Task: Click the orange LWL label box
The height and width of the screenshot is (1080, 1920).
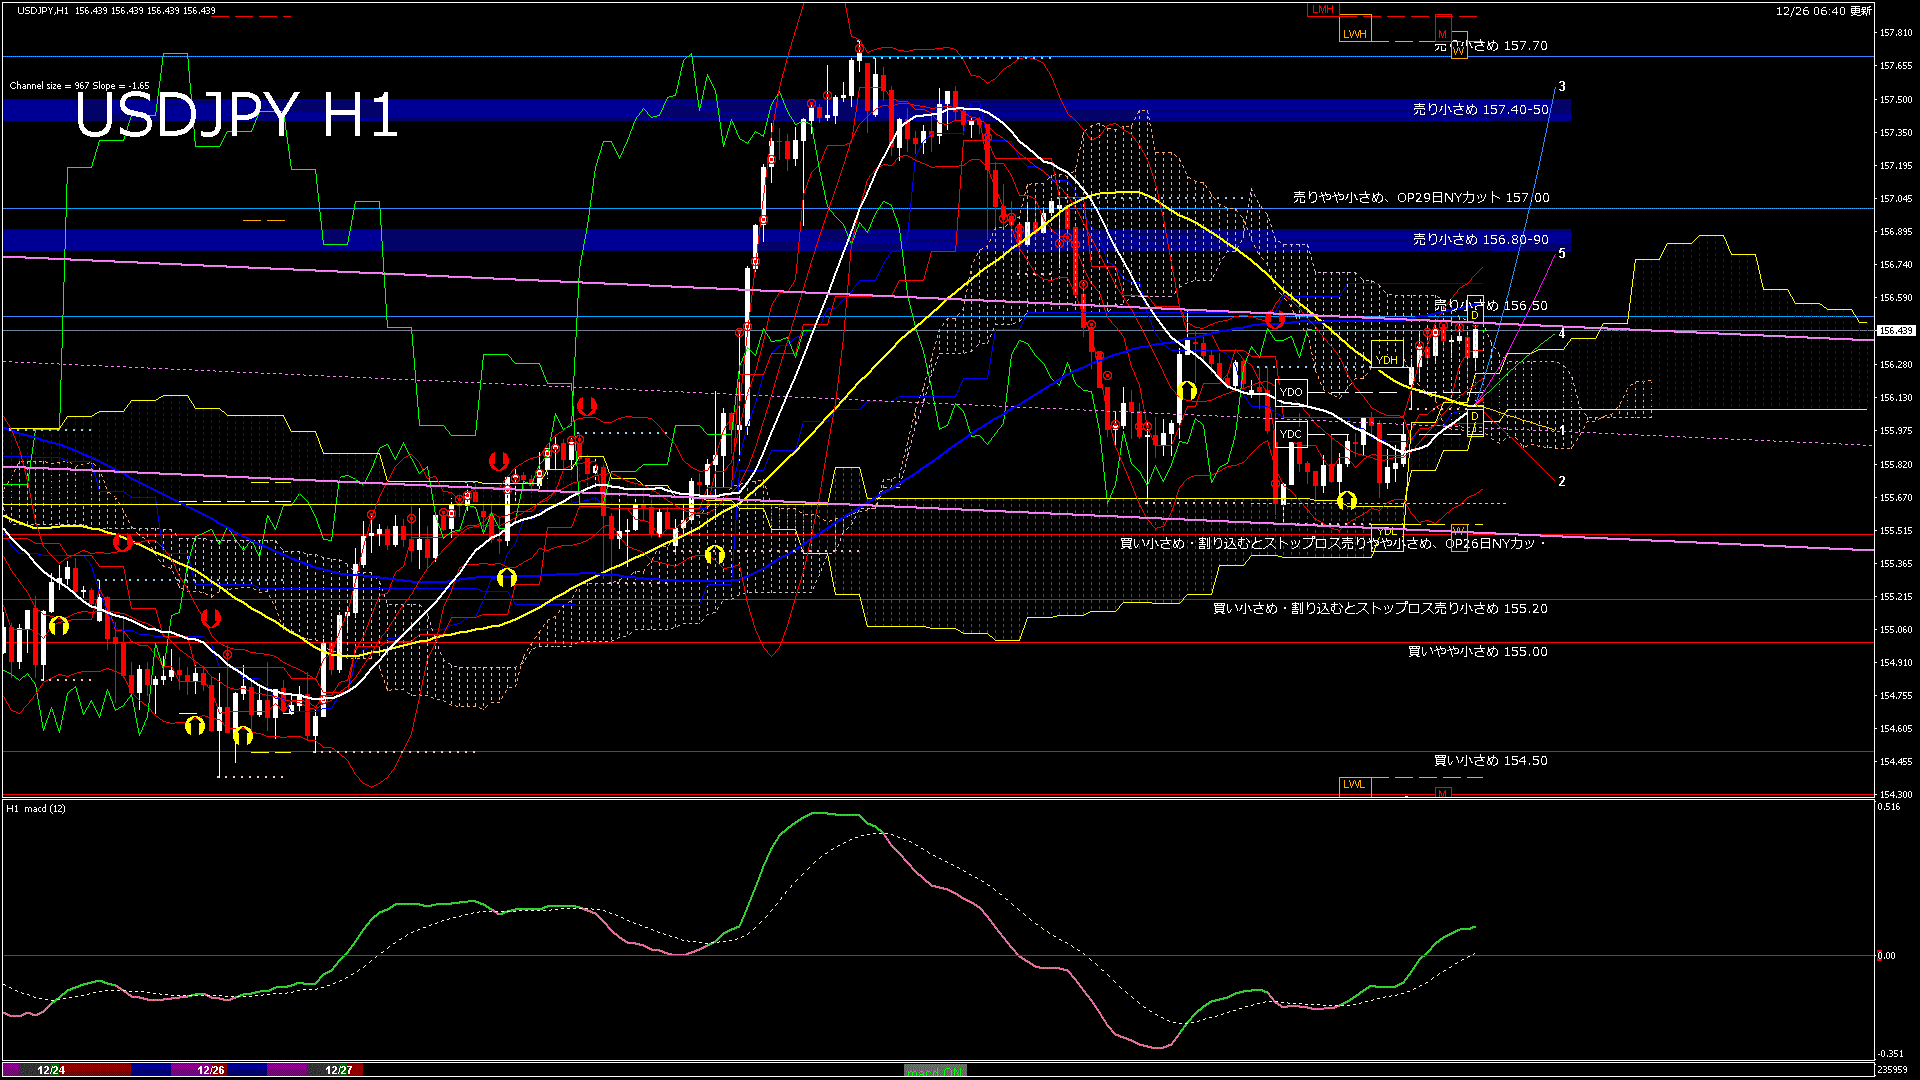Action: [x=1354, y=784]
